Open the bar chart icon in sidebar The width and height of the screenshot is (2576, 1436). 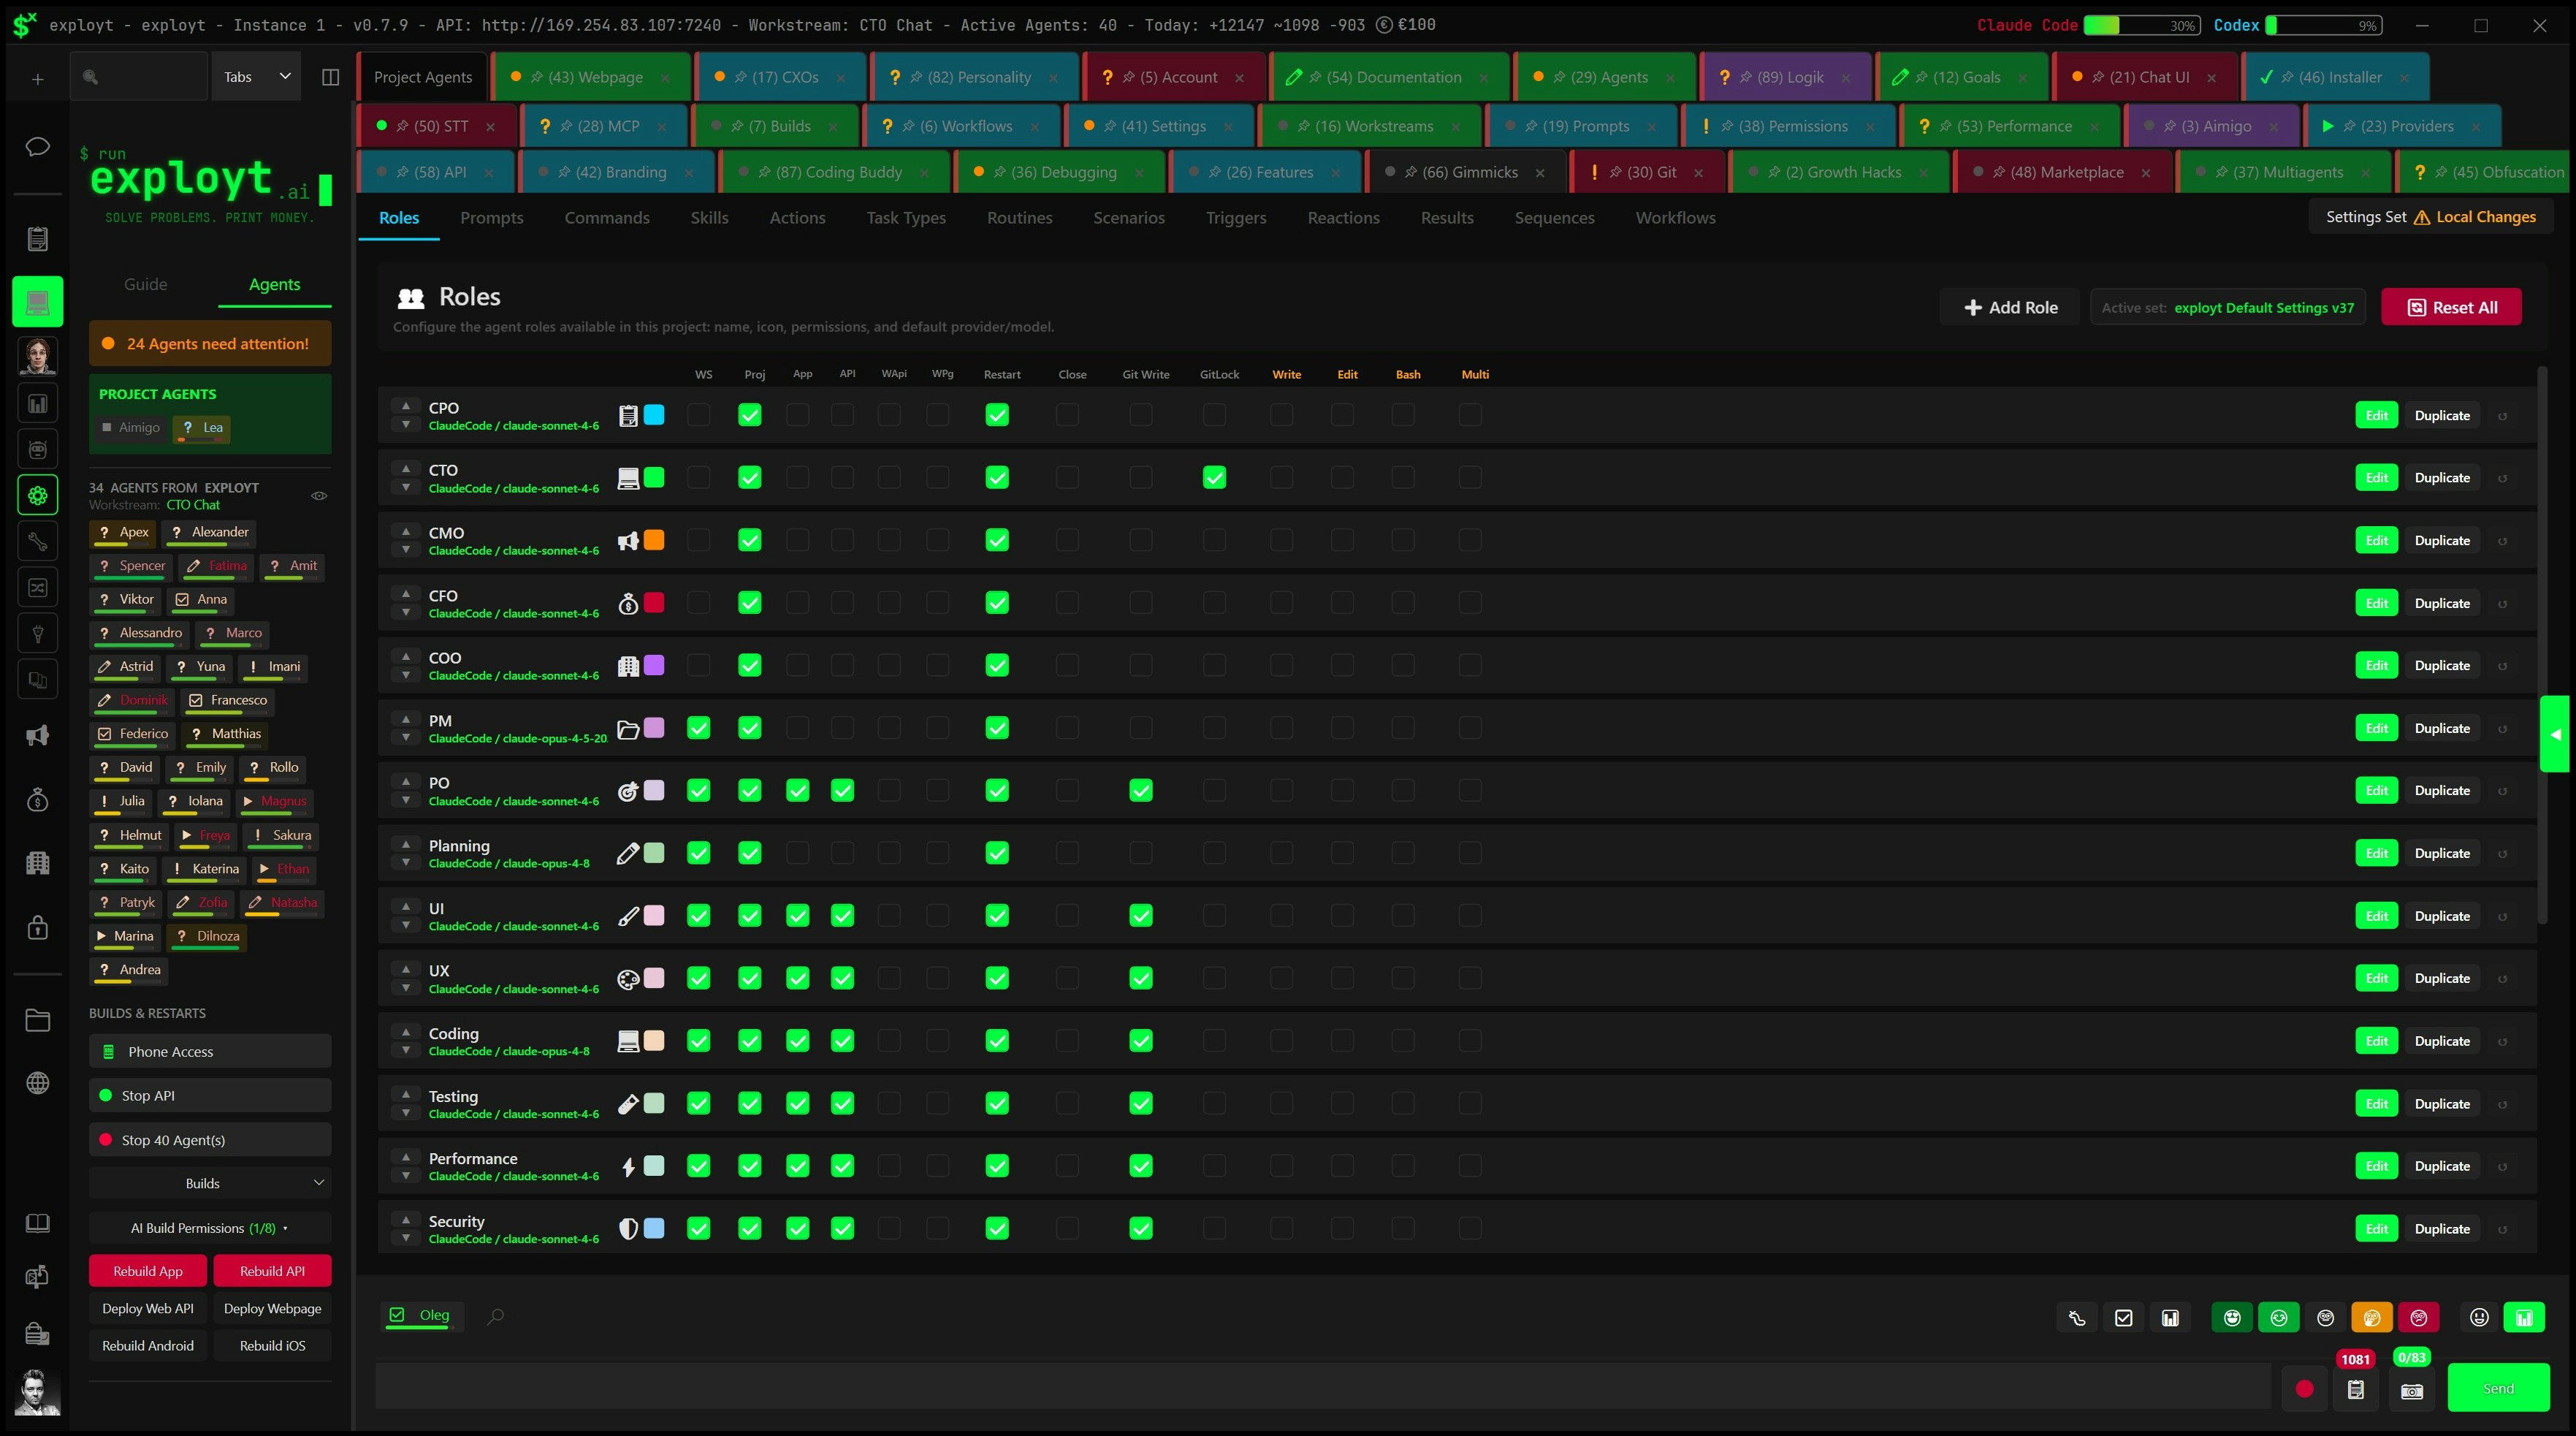tap(37, 404)
